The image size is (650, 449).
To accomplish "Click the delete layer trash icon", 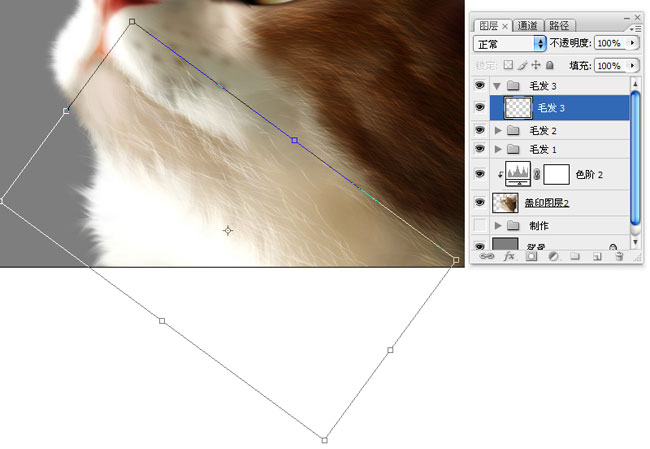I will (619, 257).
